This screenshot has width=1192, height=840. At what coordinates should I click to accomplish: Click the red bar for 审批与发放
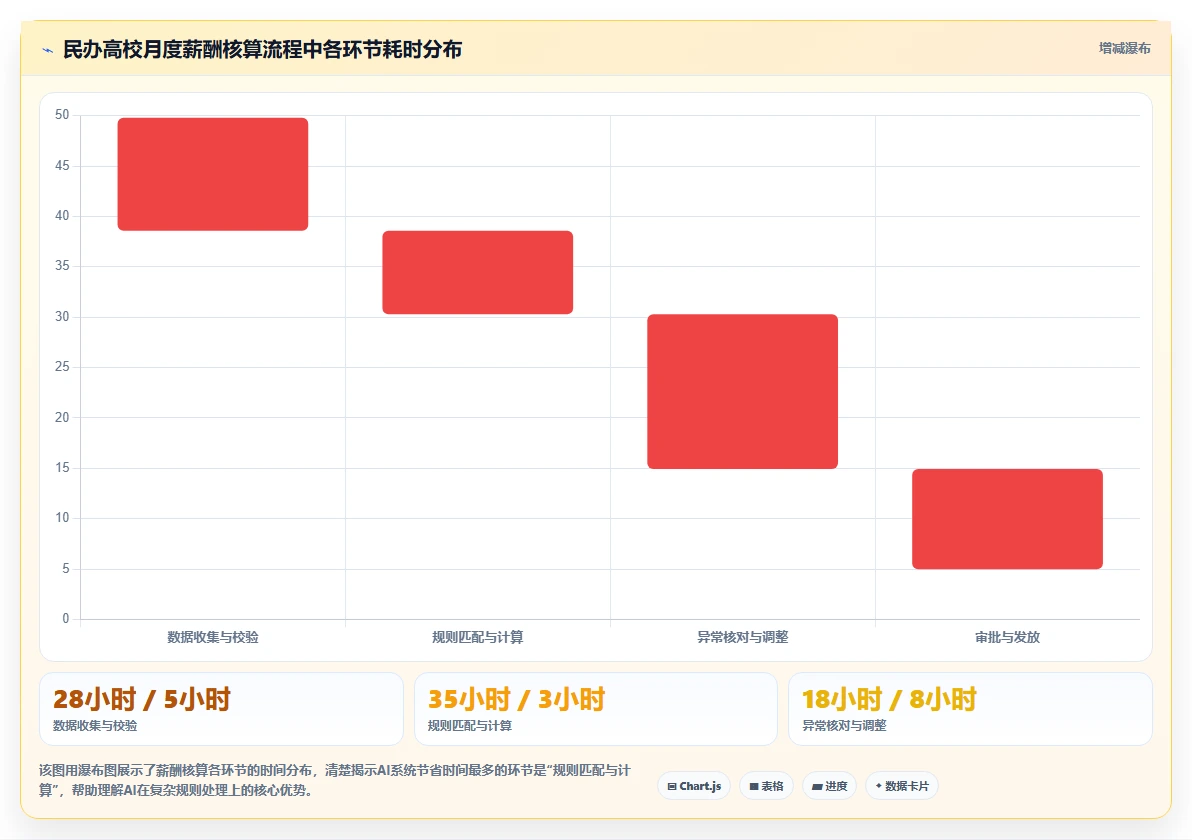click(1007, 519)
